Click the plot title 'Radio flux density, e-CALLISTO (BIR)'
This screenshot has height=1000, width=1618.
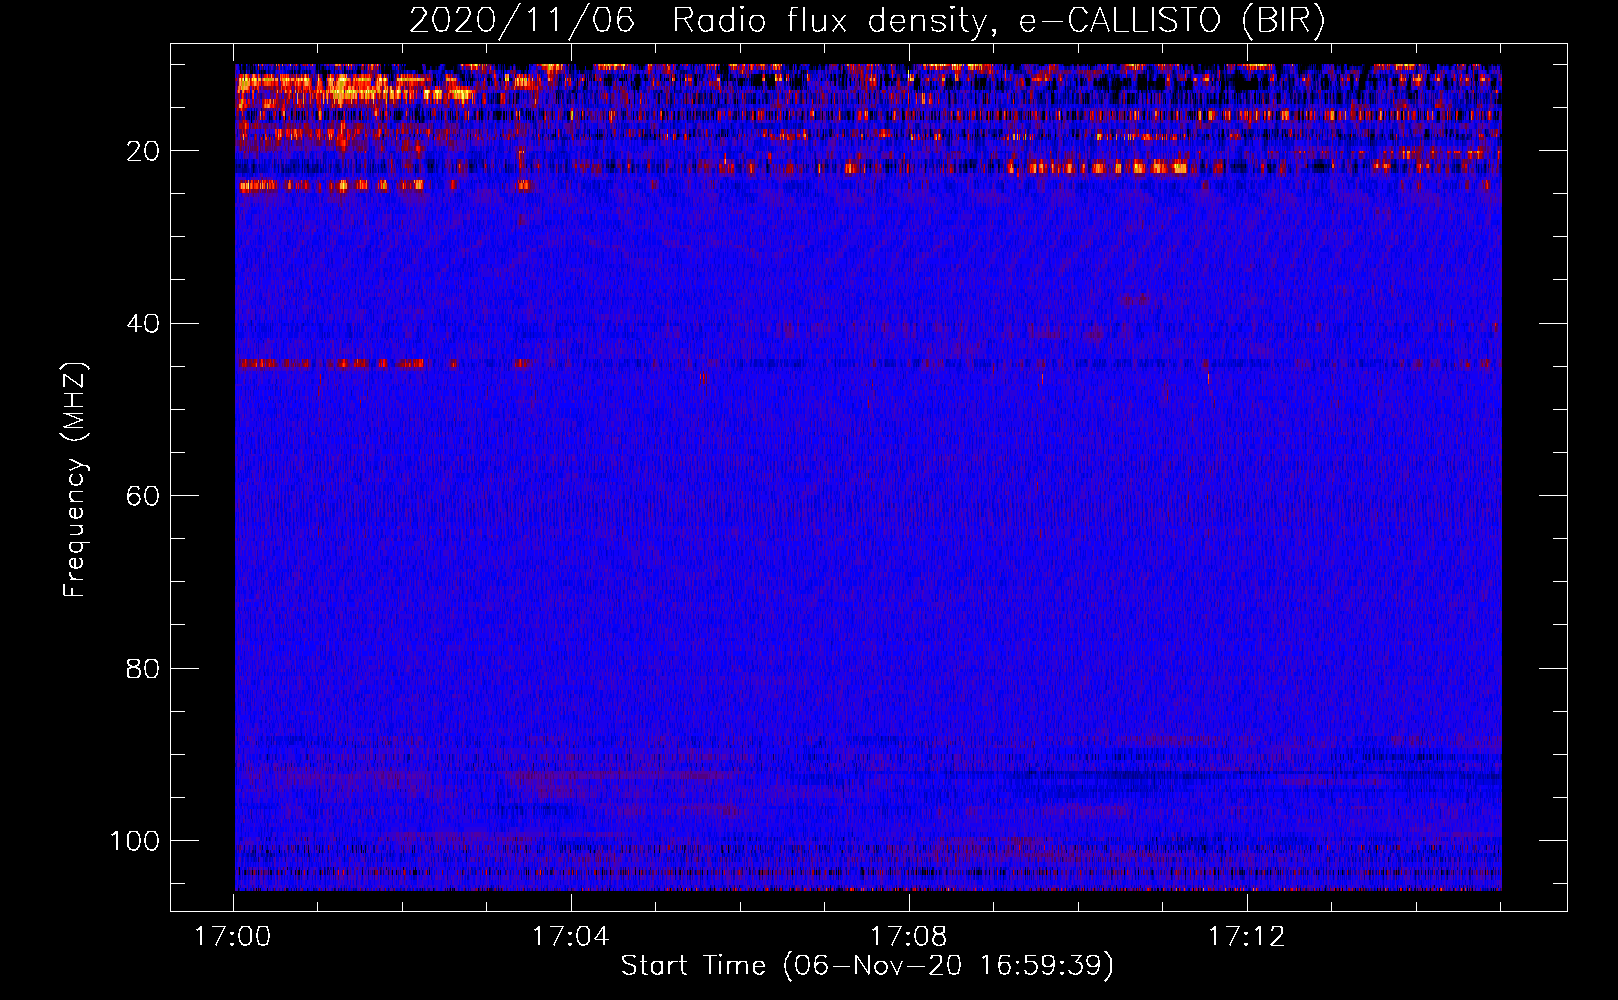999,21
